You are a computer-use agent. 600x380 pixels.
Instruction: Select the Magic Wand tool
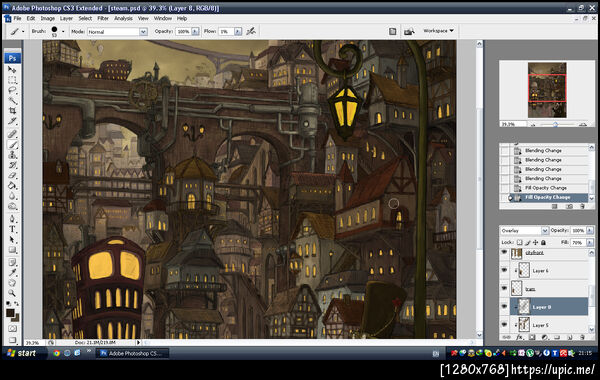pos(12,100)
